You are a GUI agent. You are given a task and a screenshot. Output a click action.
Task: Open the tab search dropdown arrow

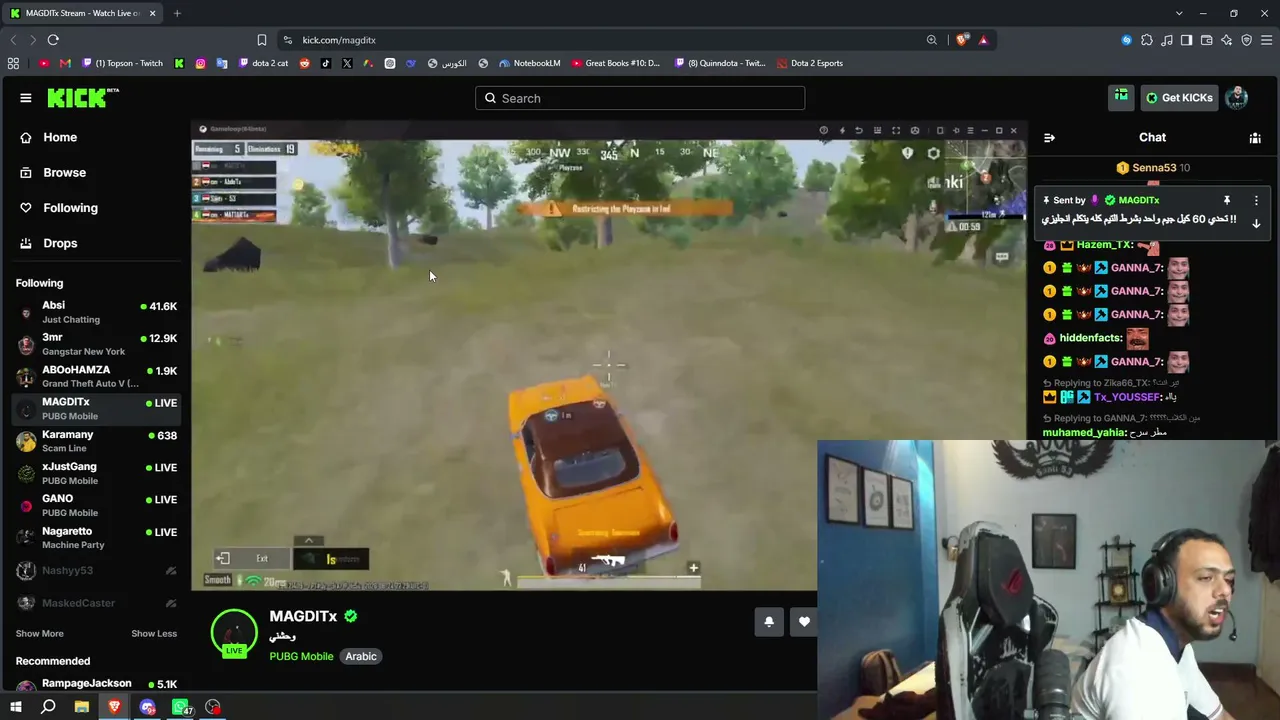(x=1179, y=13)
